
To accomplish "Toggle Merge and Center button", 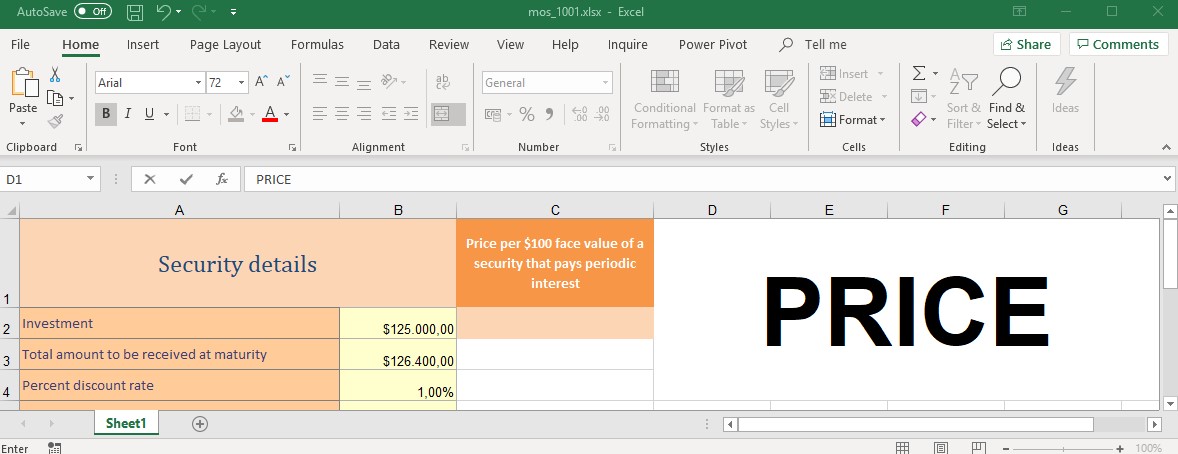I will coord(448,114).
